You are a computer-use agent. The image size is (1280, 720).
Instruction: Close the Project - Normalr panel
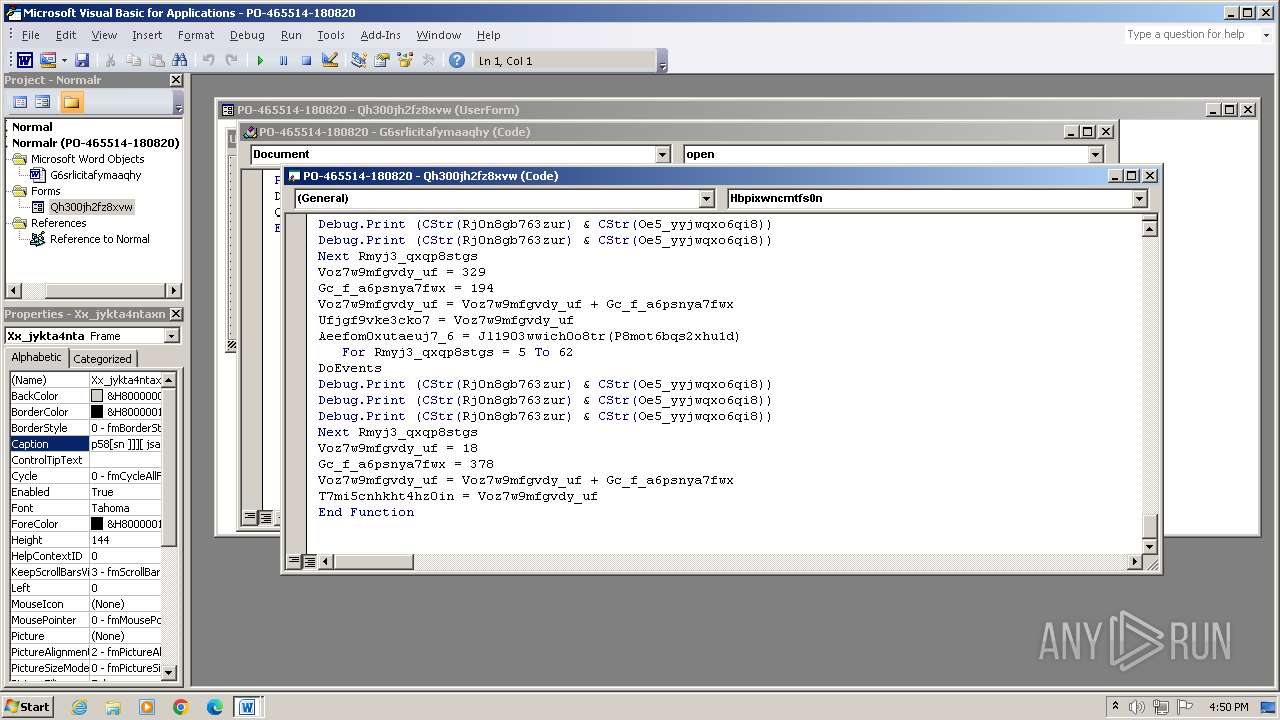(176, 80)
